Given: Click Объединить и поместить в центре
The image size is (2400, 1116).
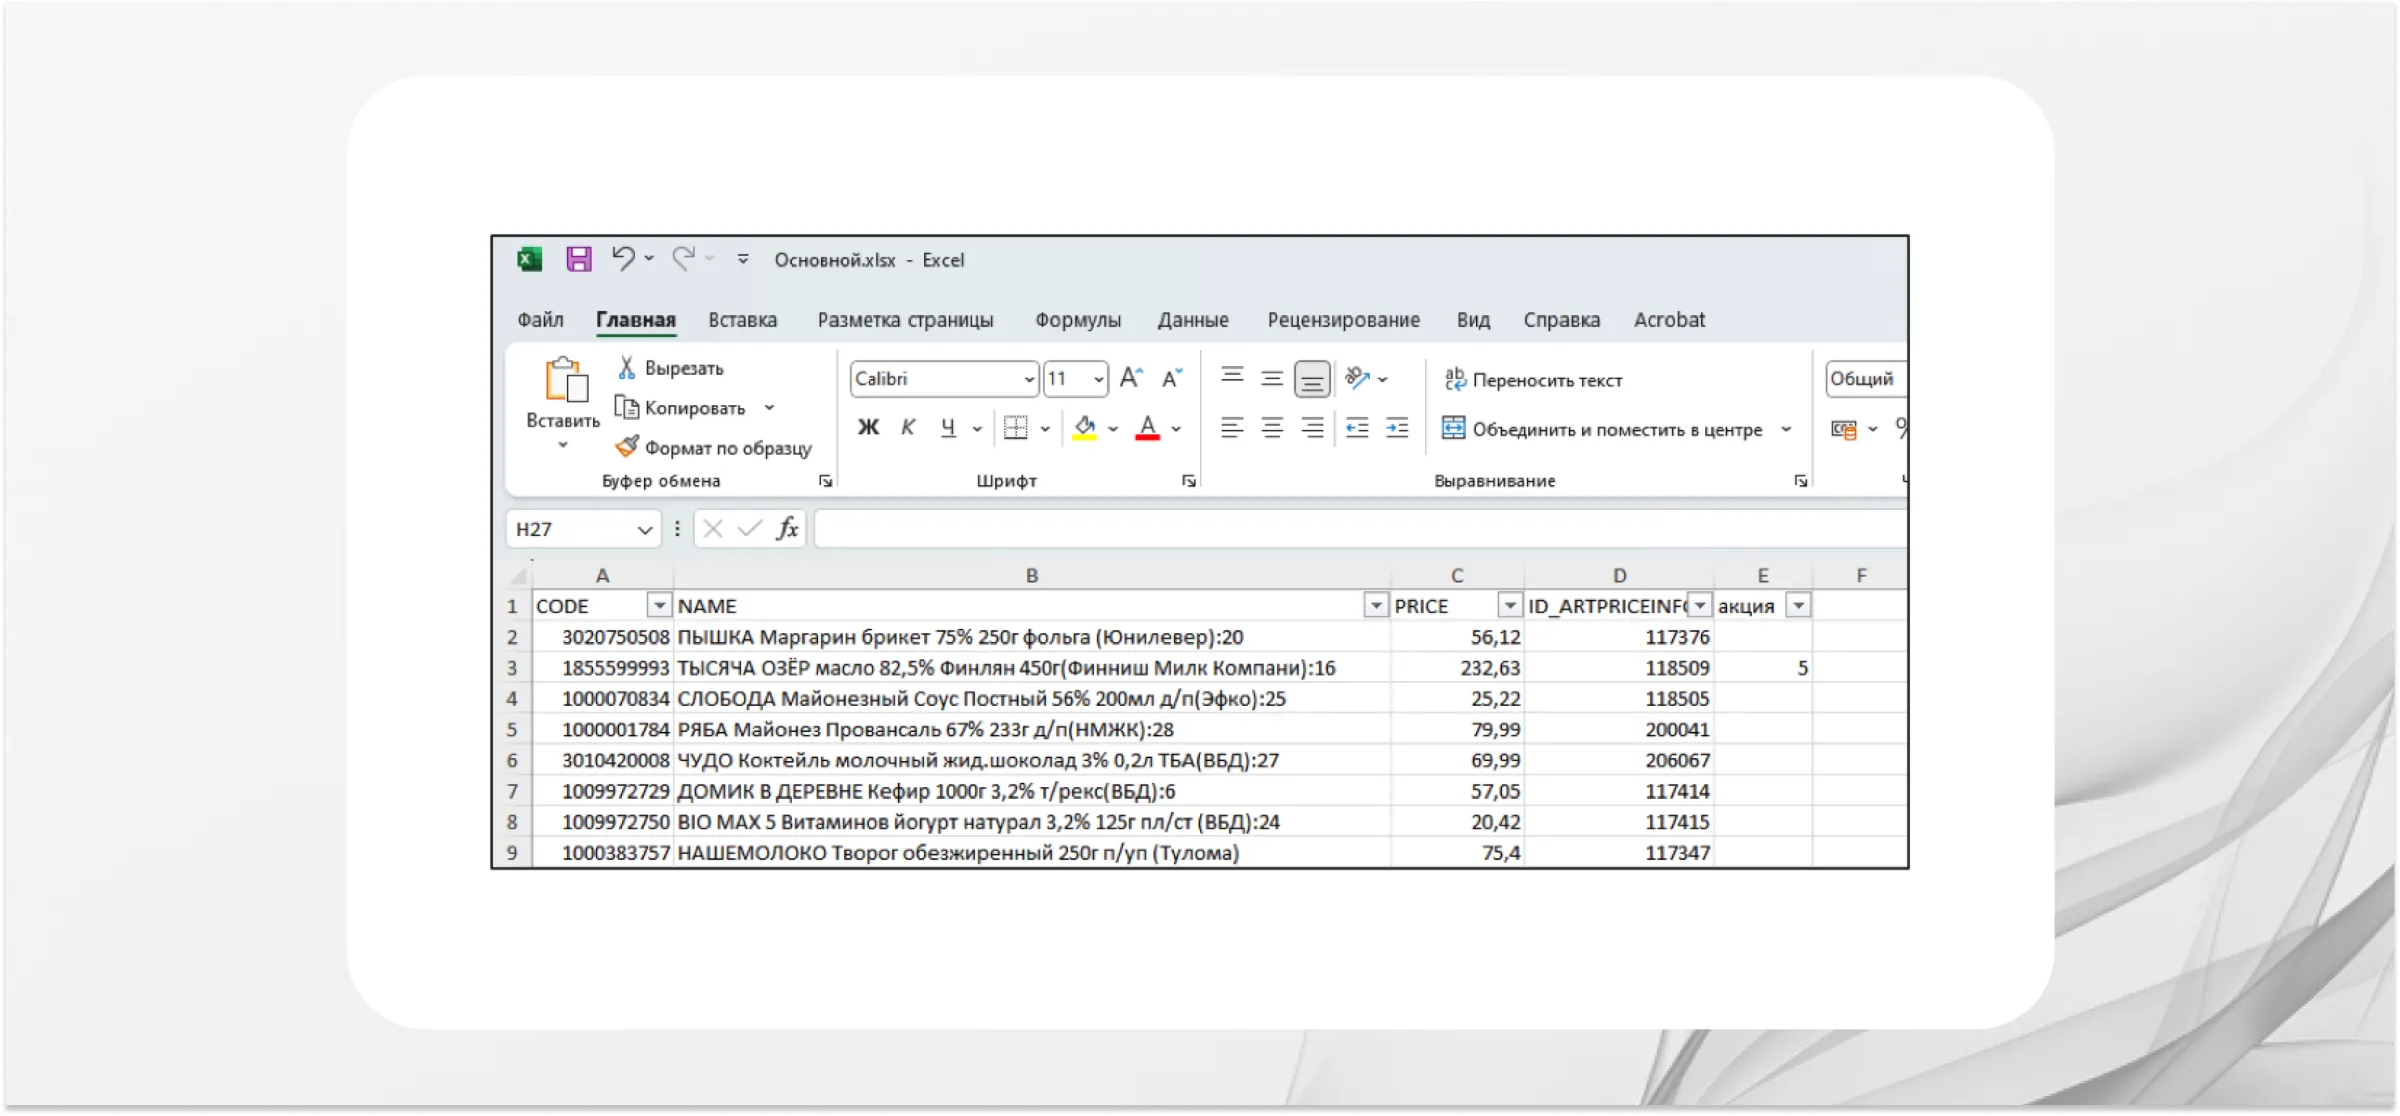Looking at the screenshot, I should (1603, 429).
